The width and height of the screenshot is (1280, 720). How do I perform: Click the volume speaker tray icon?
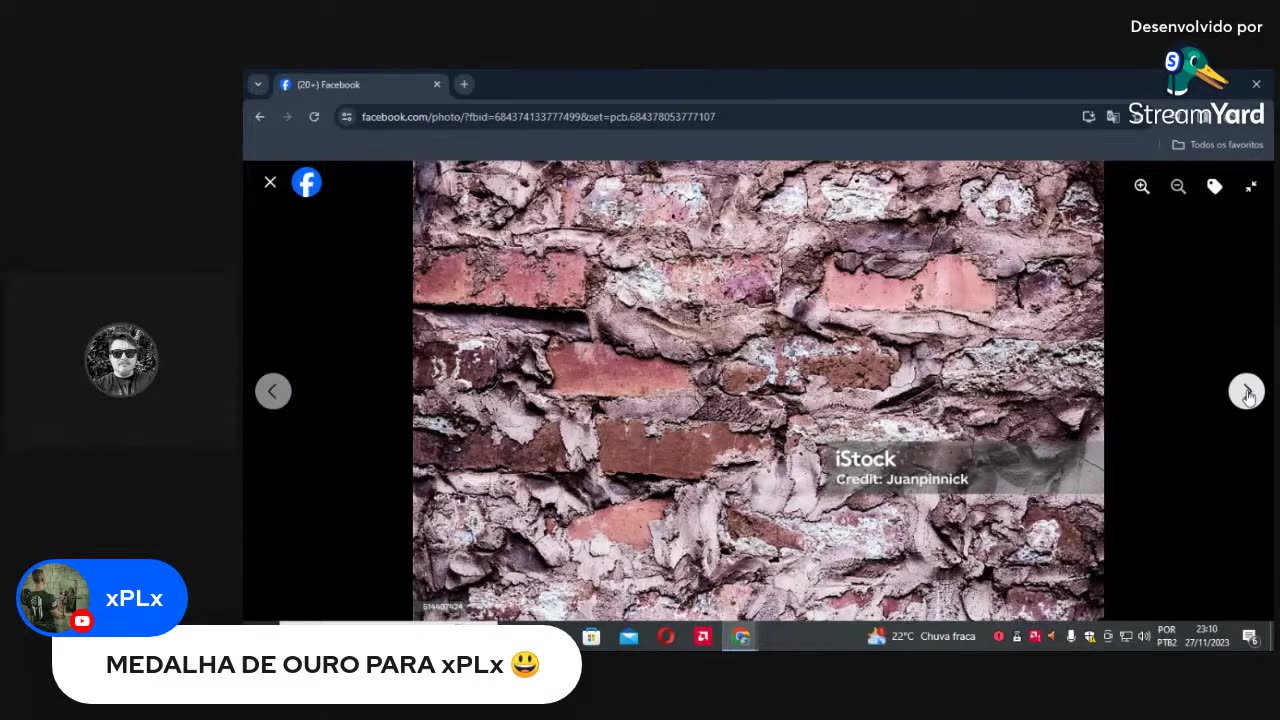click(1144, 637)
